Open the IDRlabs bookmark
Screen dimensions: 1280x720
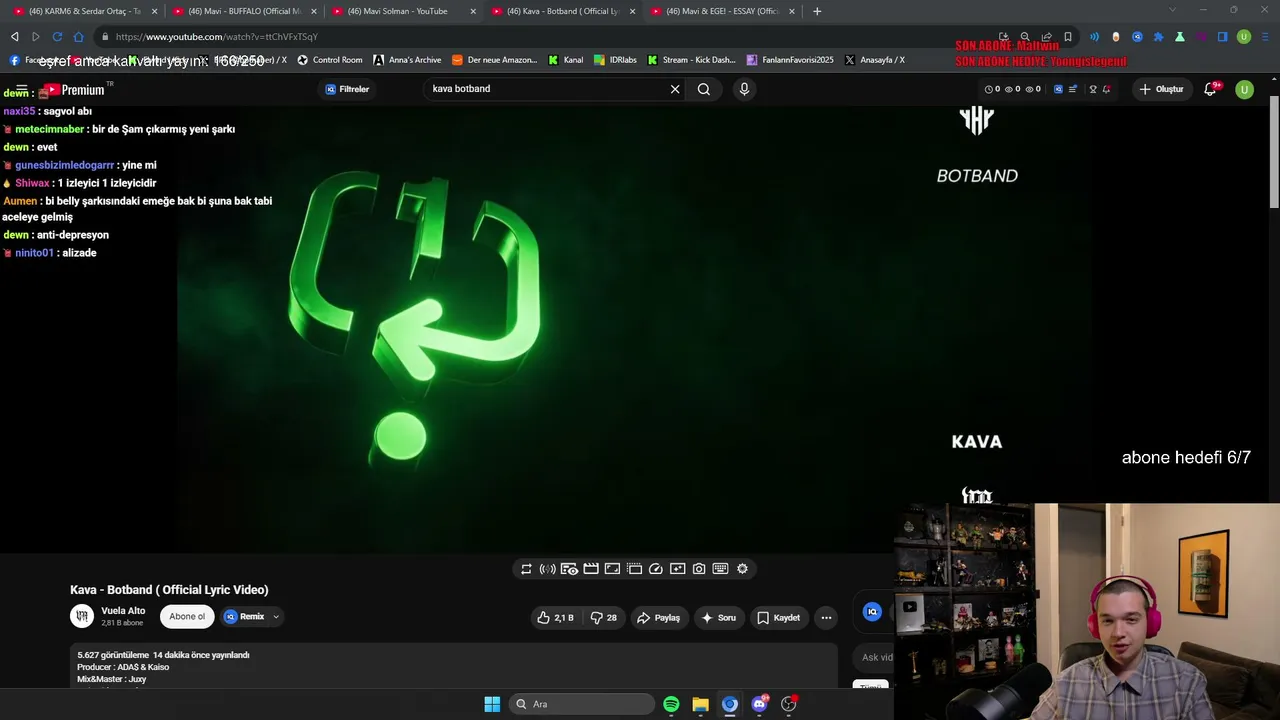615,60
